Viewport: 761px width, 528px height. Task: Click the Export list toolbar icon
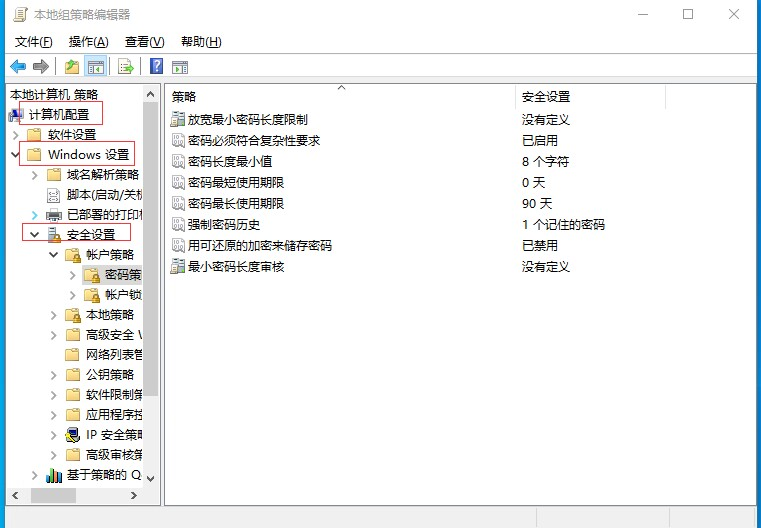coord(126,67)
